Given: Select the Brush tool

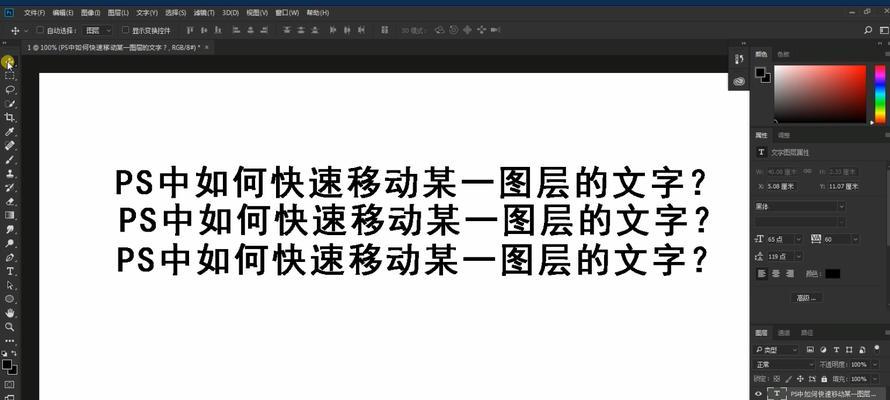Looking at the screenshot, I should point(10,159).
